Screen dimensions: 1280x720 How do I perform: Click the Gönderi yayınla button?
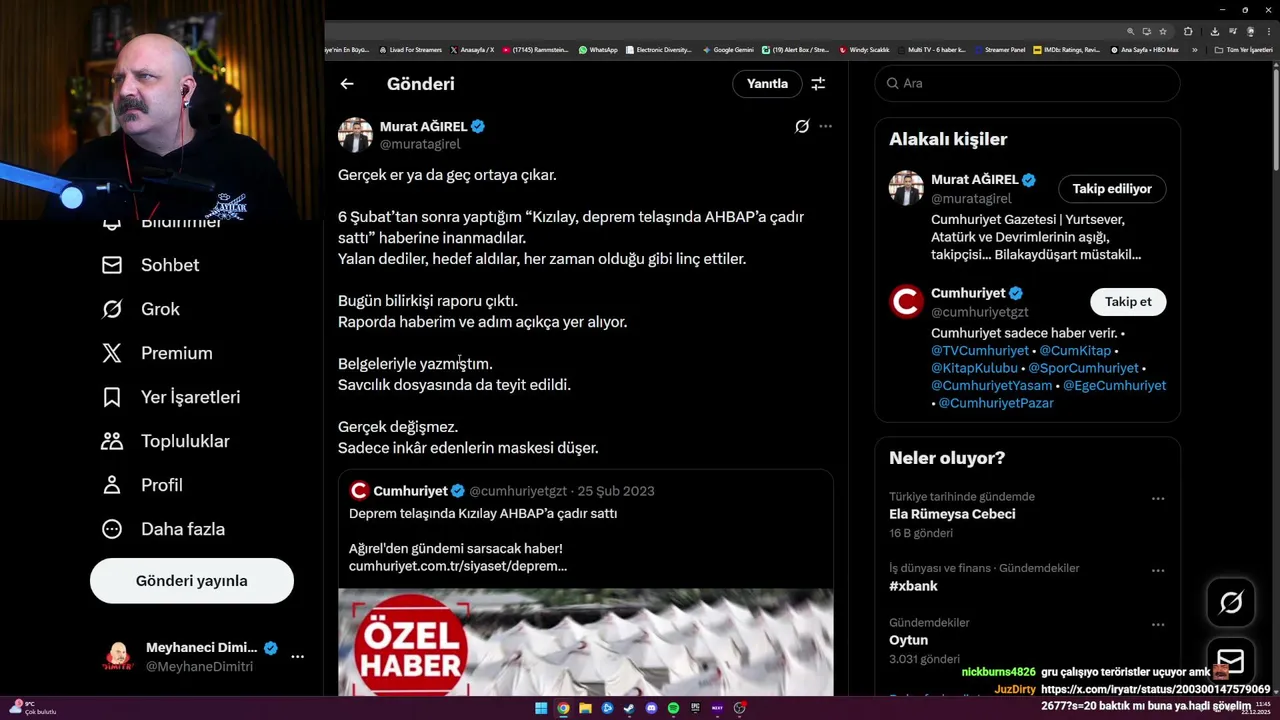tap(192, 581)
